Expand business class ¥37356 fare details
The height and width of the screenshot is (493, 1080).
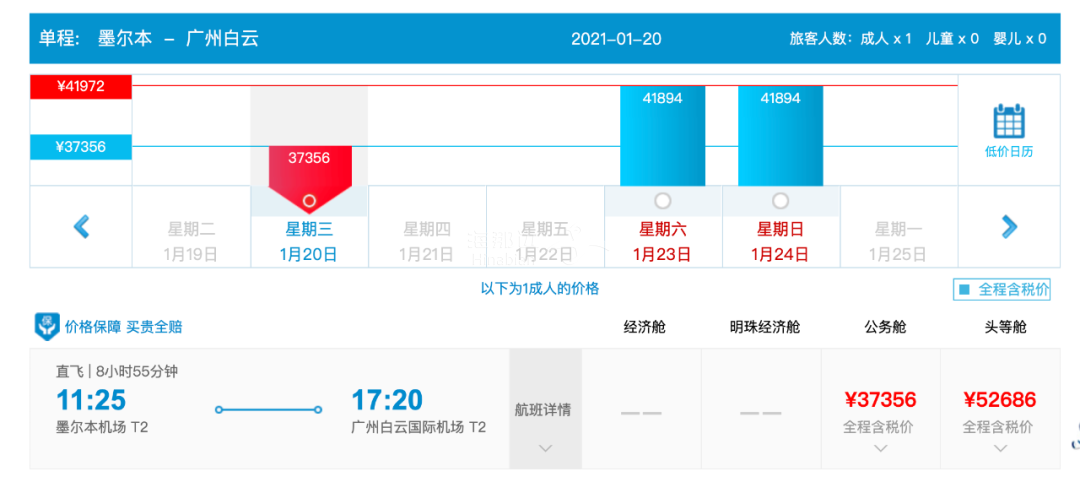tap(880, 448)
